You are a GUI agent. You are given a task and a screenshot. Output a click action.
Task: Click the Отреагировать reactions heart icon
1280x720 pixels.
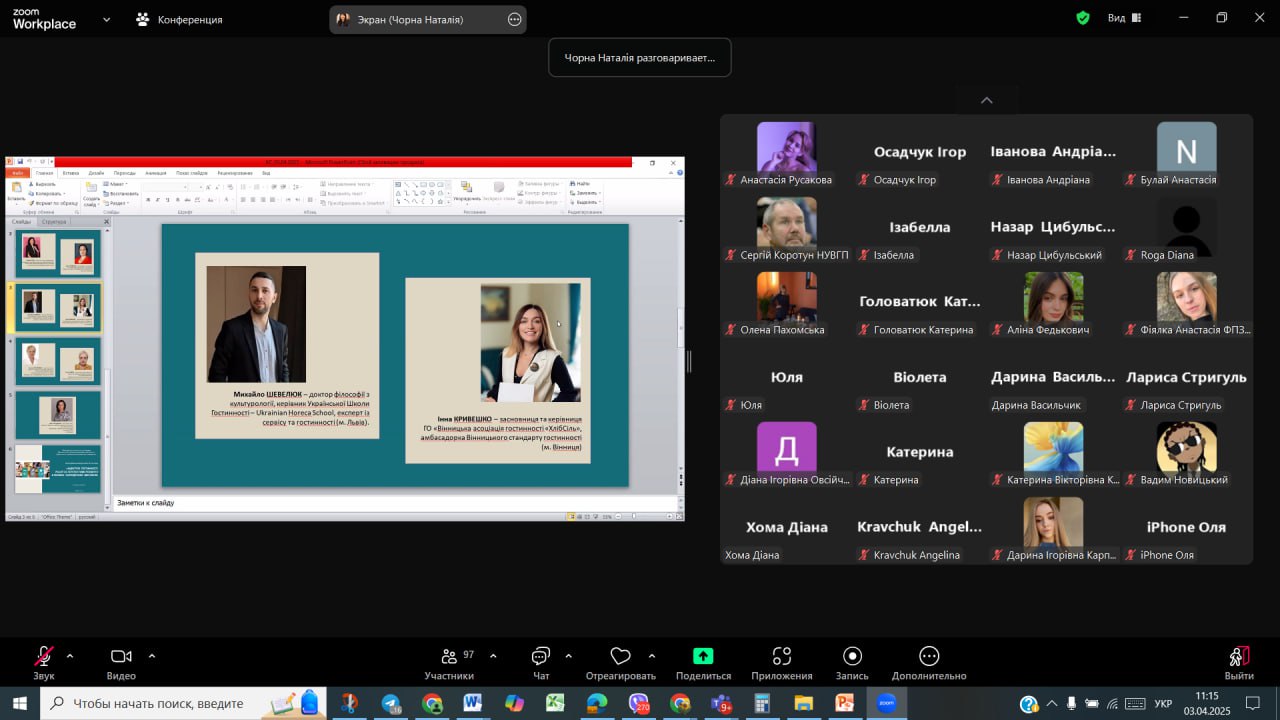point(620,657)
